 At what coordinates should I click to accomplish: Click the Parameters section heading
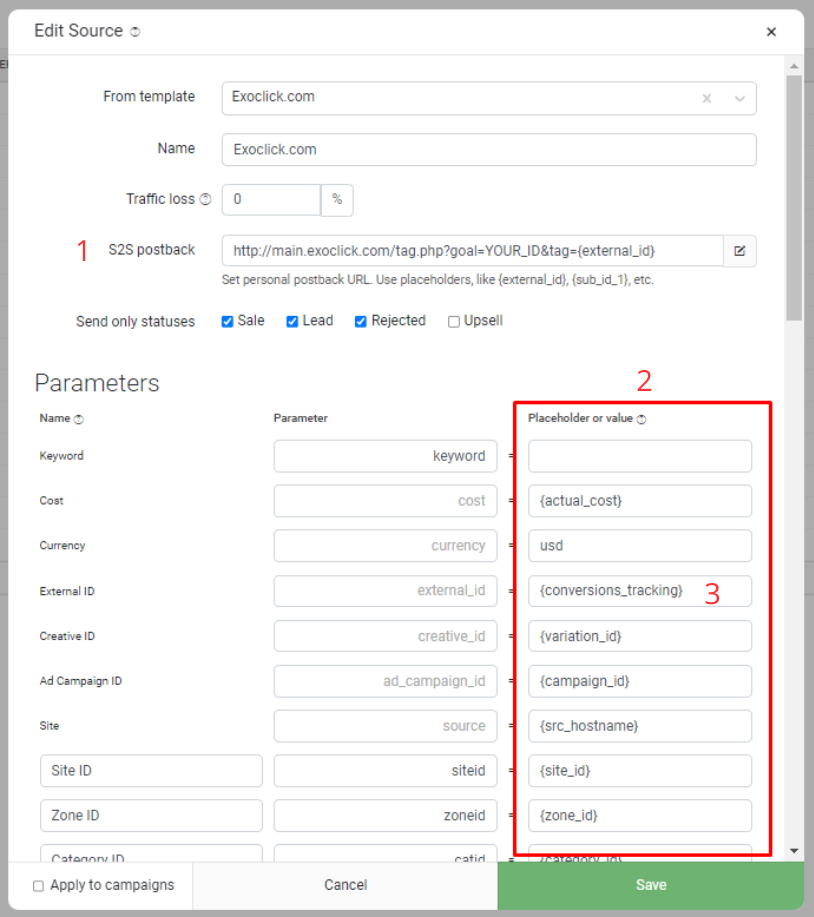[97, 384]
